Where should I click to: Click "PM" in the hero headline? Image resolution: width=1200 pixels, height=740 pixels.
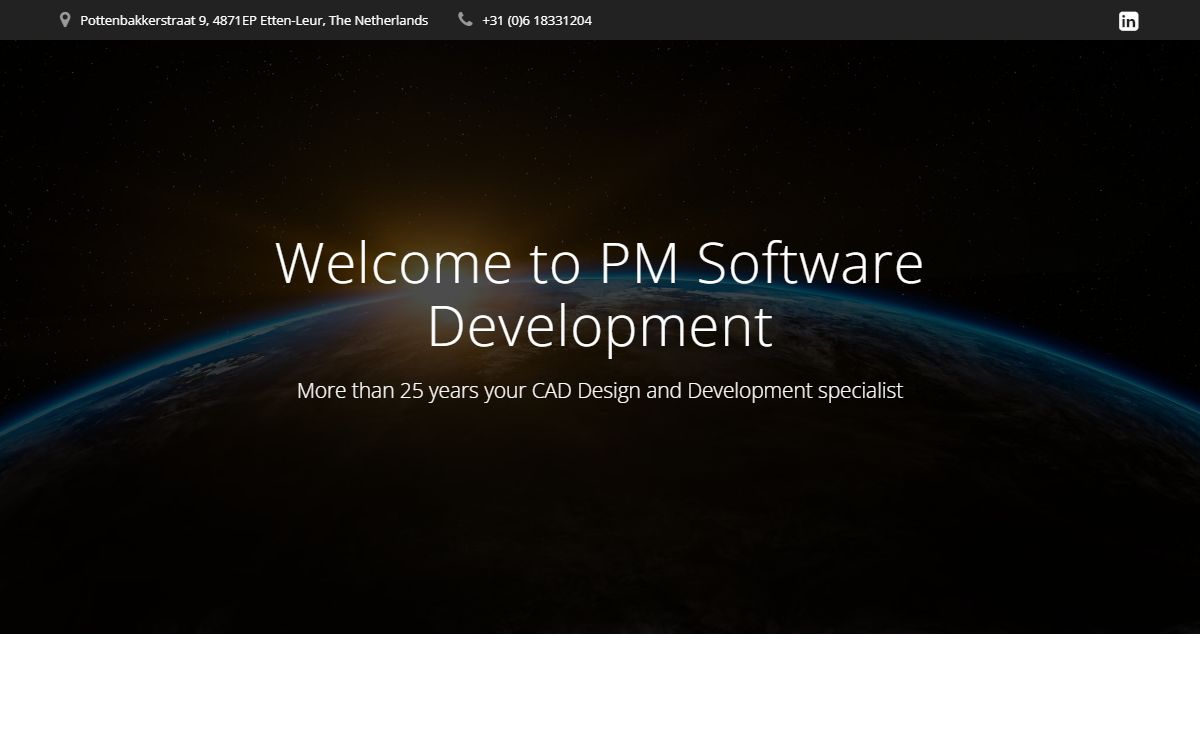tap(639, 263)
